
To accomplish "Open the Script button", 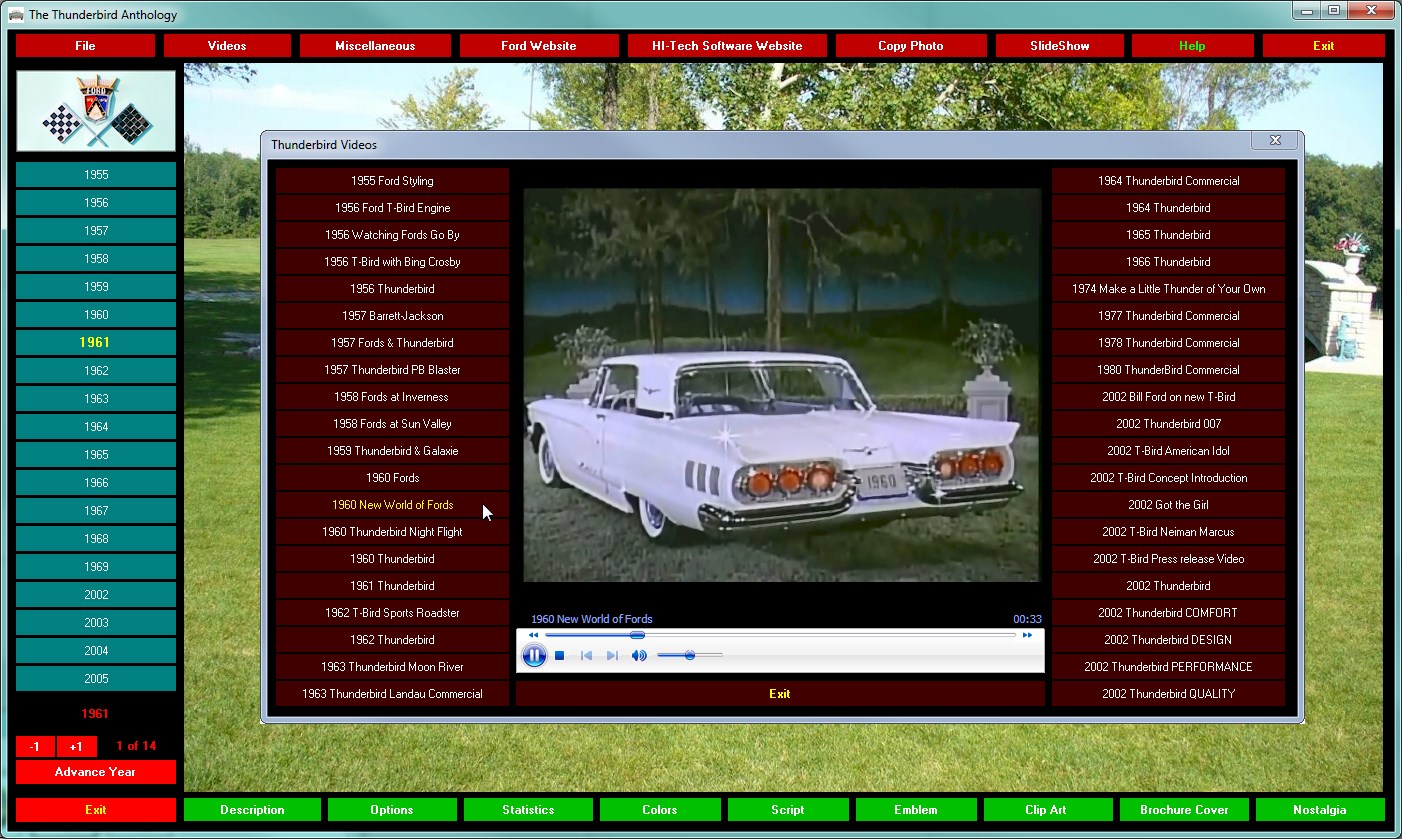I will click(788, 810).
